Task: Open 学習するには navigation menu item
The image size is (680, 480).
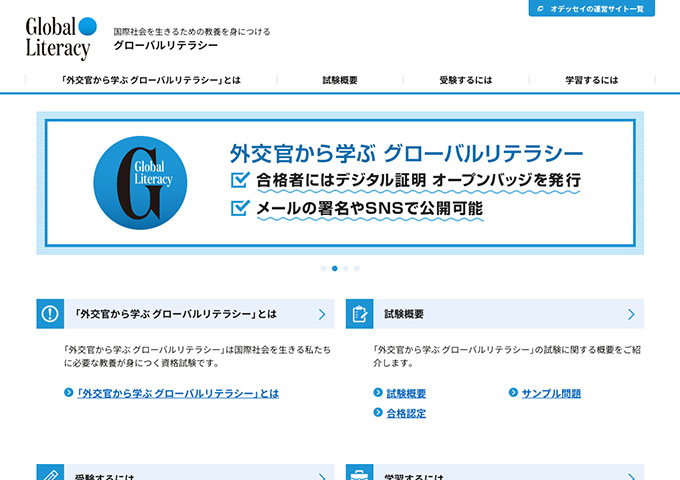Action: pyautogui.click(x=592, y=80)
